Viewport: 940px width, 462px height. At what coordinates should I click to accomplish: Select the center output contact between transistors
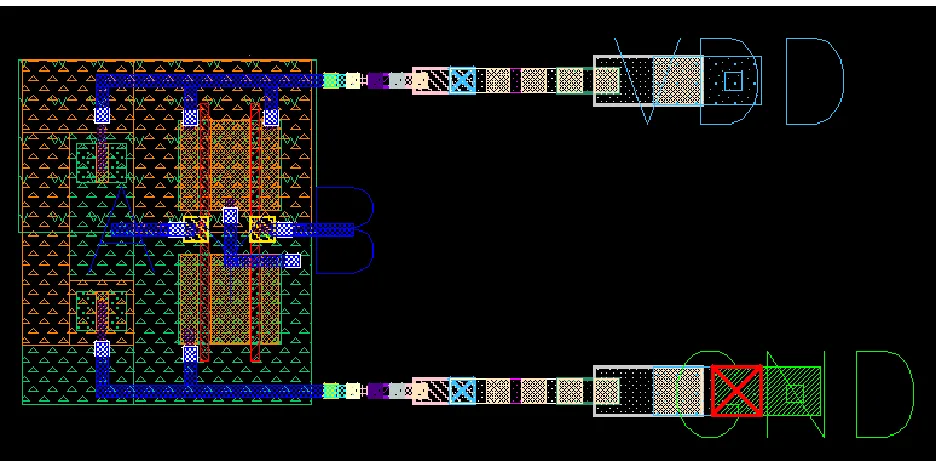click(x=230, y=215)
